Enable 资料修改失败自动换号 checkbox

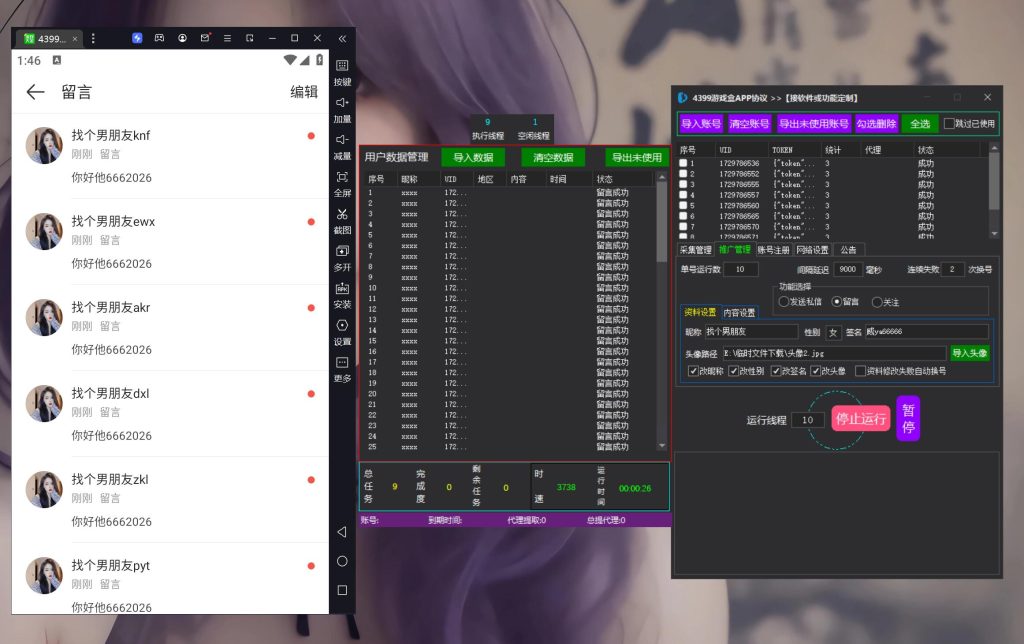coord(860,371)
